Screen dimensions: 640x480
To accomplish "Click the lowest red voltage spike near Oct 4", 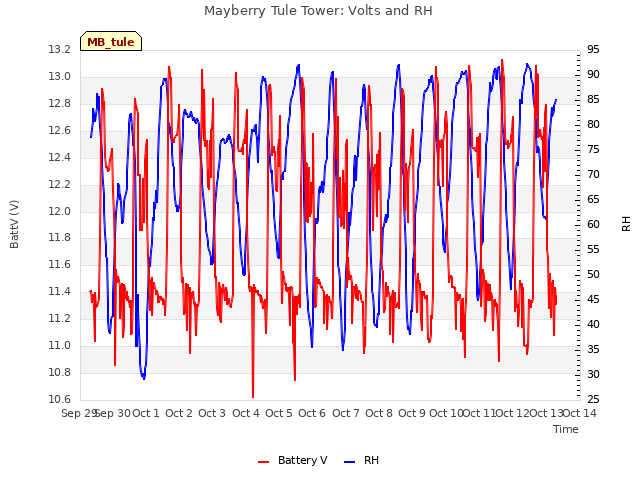I will [x=253, y=395].
